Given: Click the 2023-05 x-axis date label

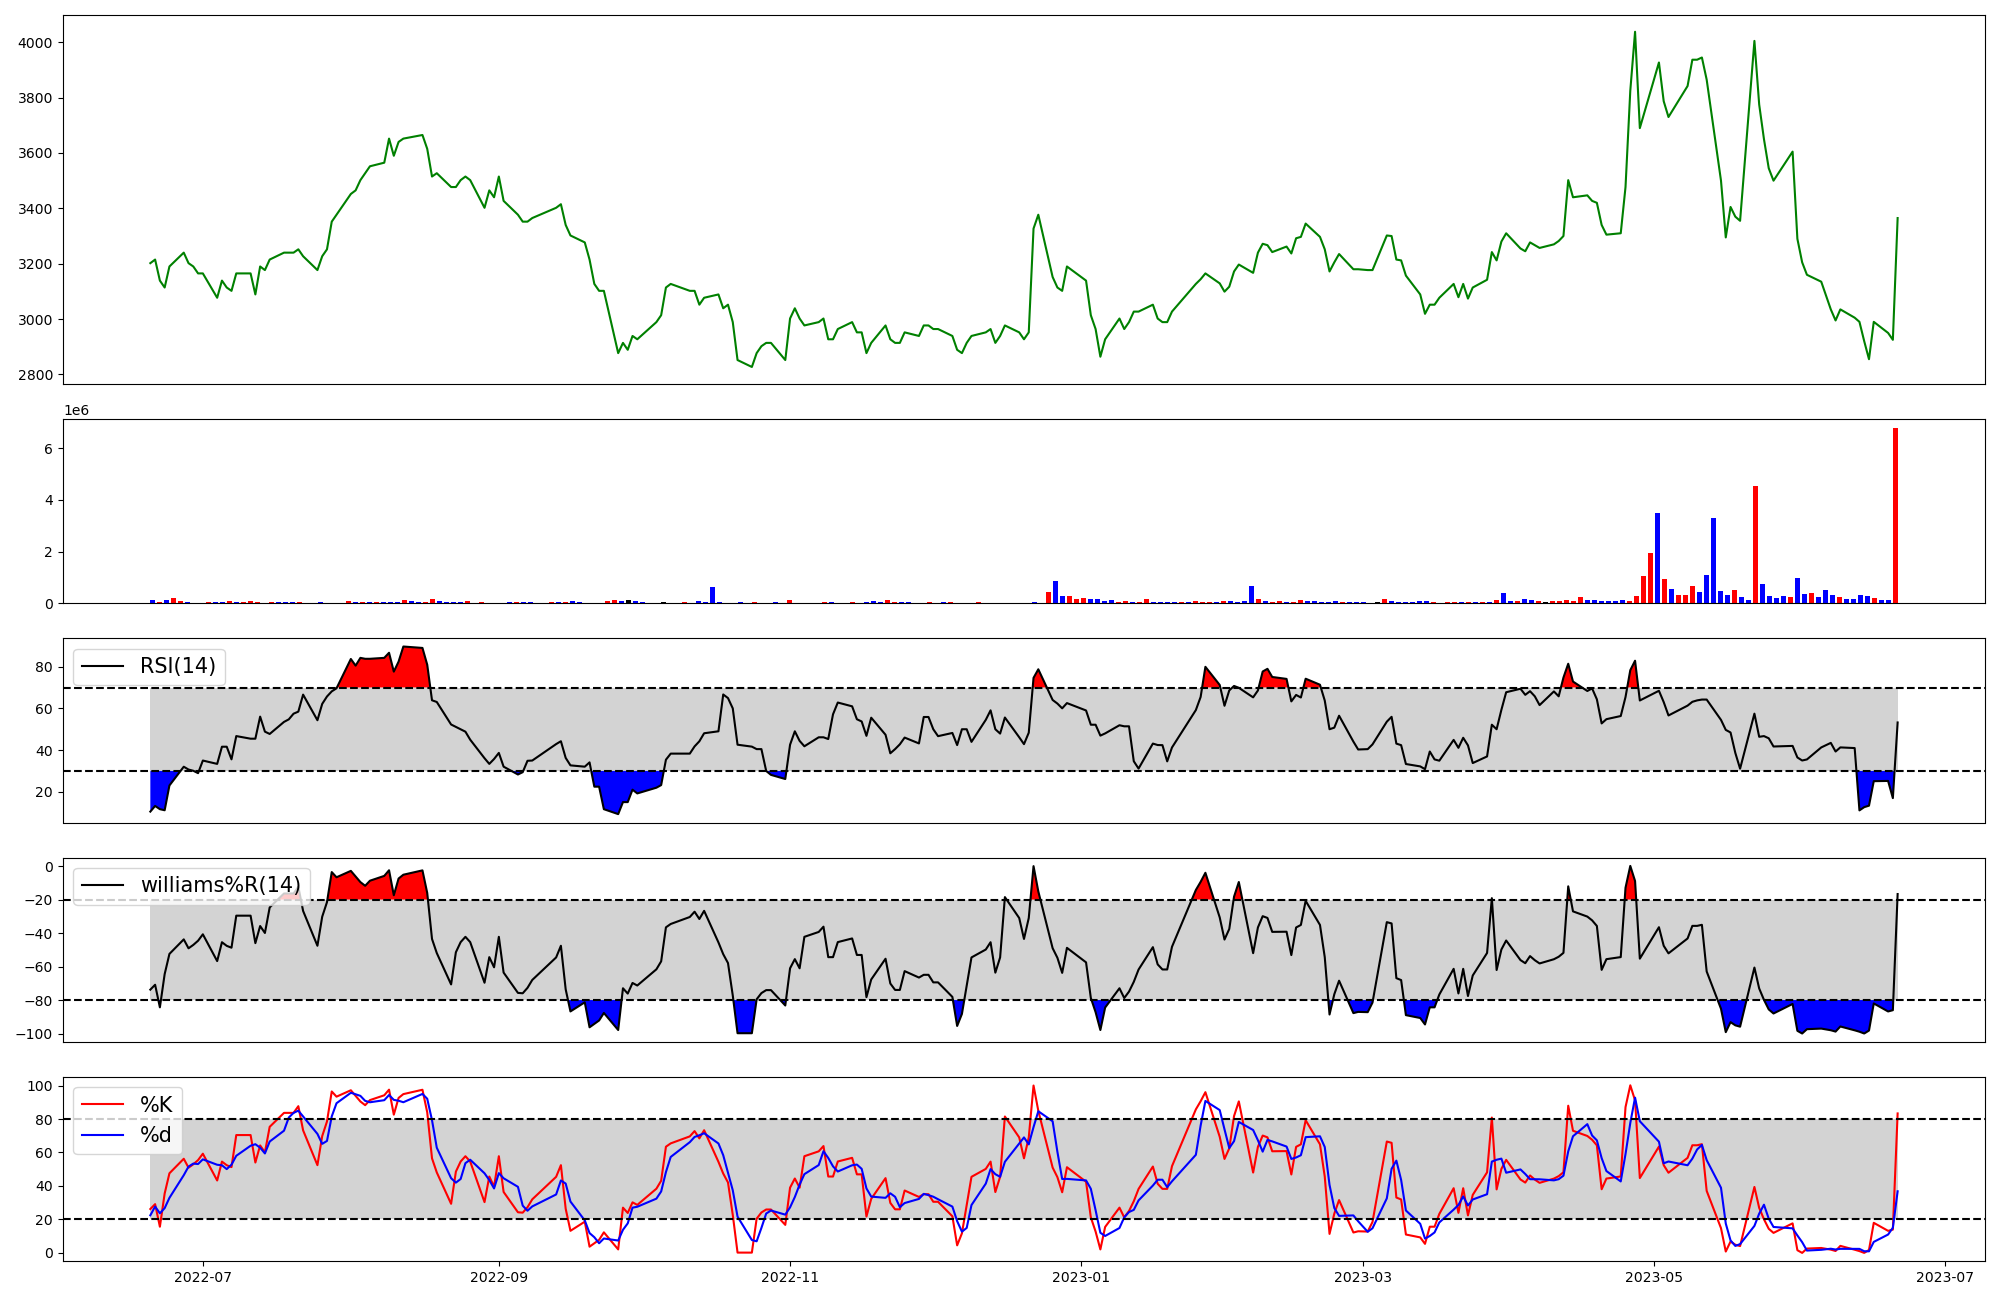Looking at the screenshot, I should click(x=1654, y=1277).
